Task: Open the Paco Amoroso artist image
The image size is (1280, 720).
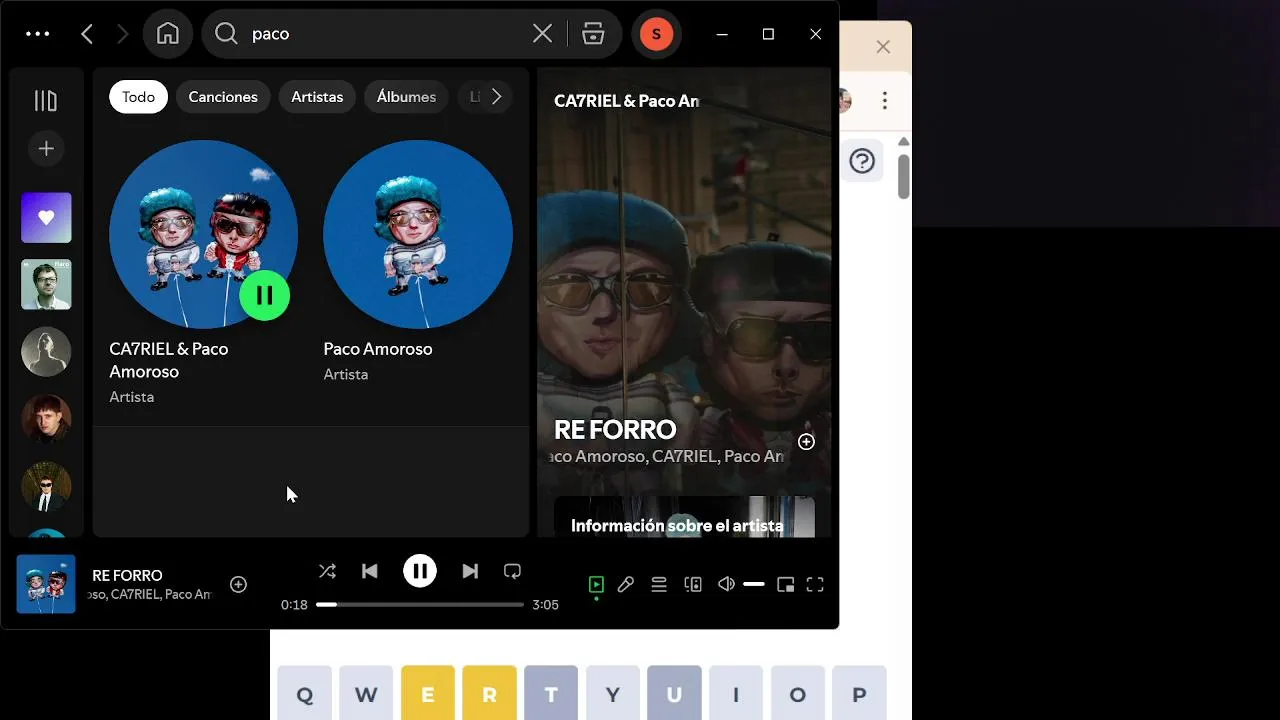Action: coord(418,234)
